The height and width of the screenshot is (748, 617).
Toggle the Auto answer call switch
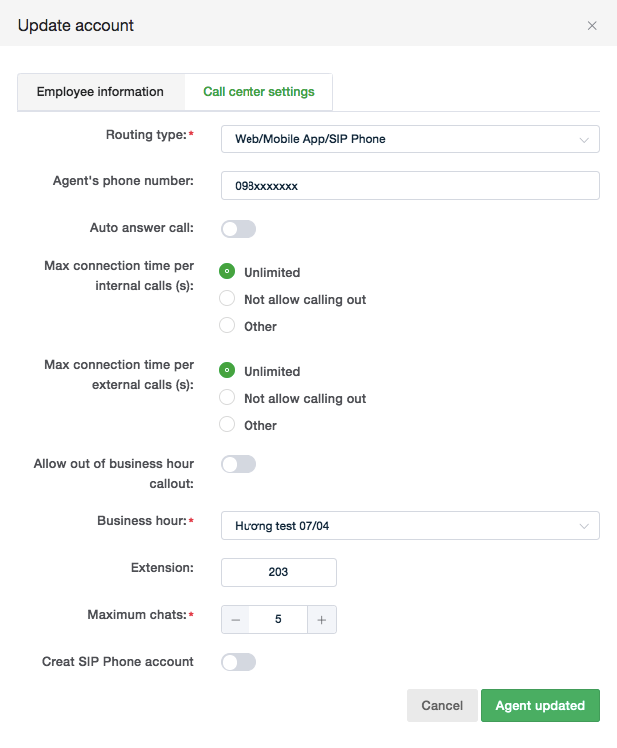[238, 229]
